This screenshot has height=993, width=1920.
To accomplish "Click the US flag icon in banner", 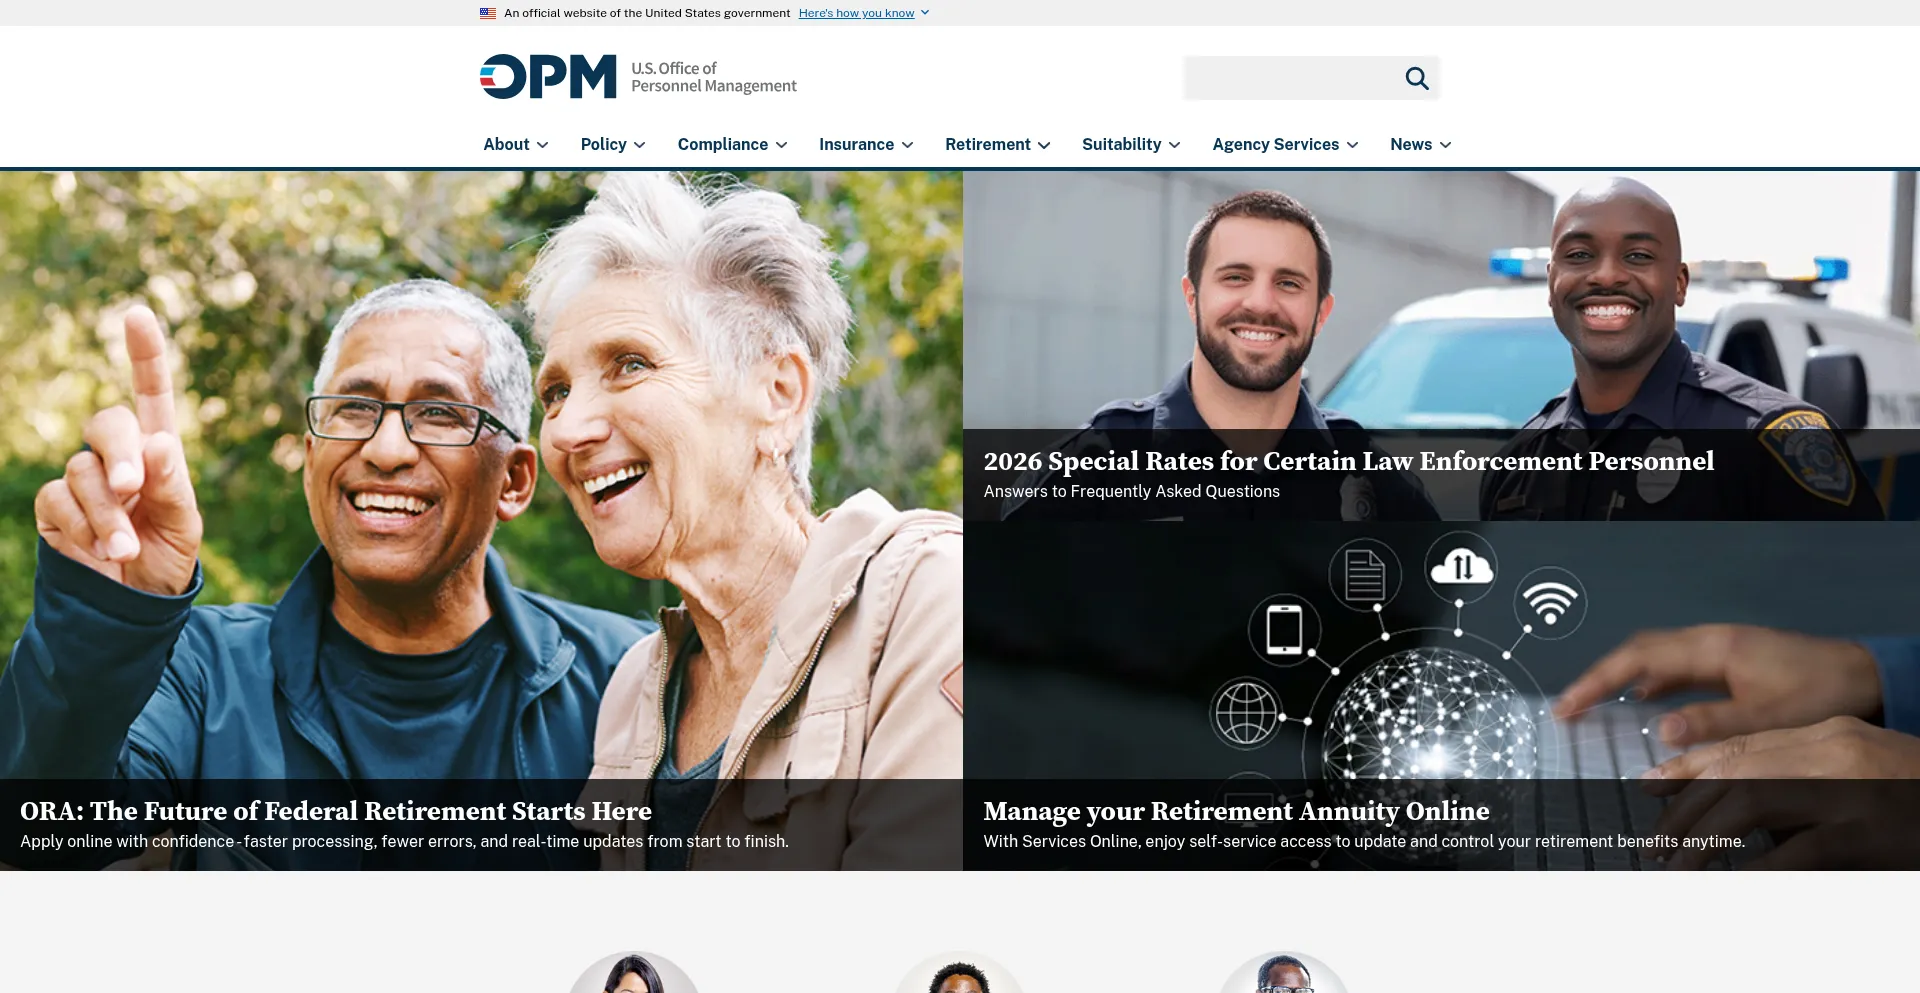I will (488, 13).
